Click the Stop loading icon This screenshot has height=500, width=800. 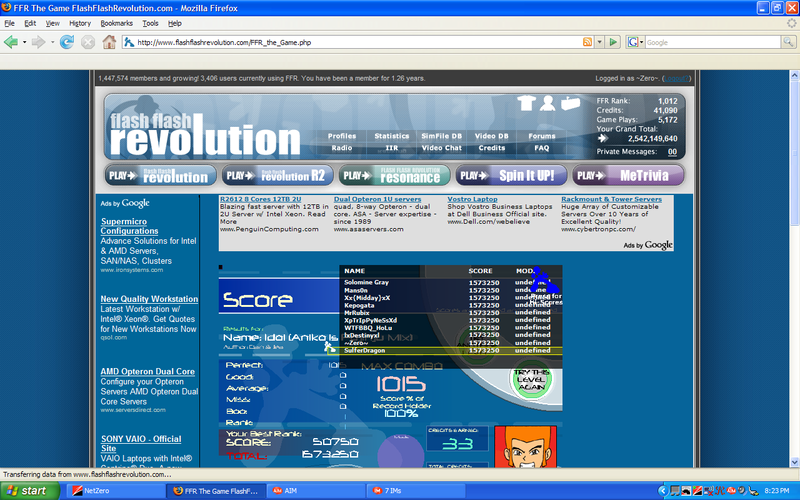[88, 42]
